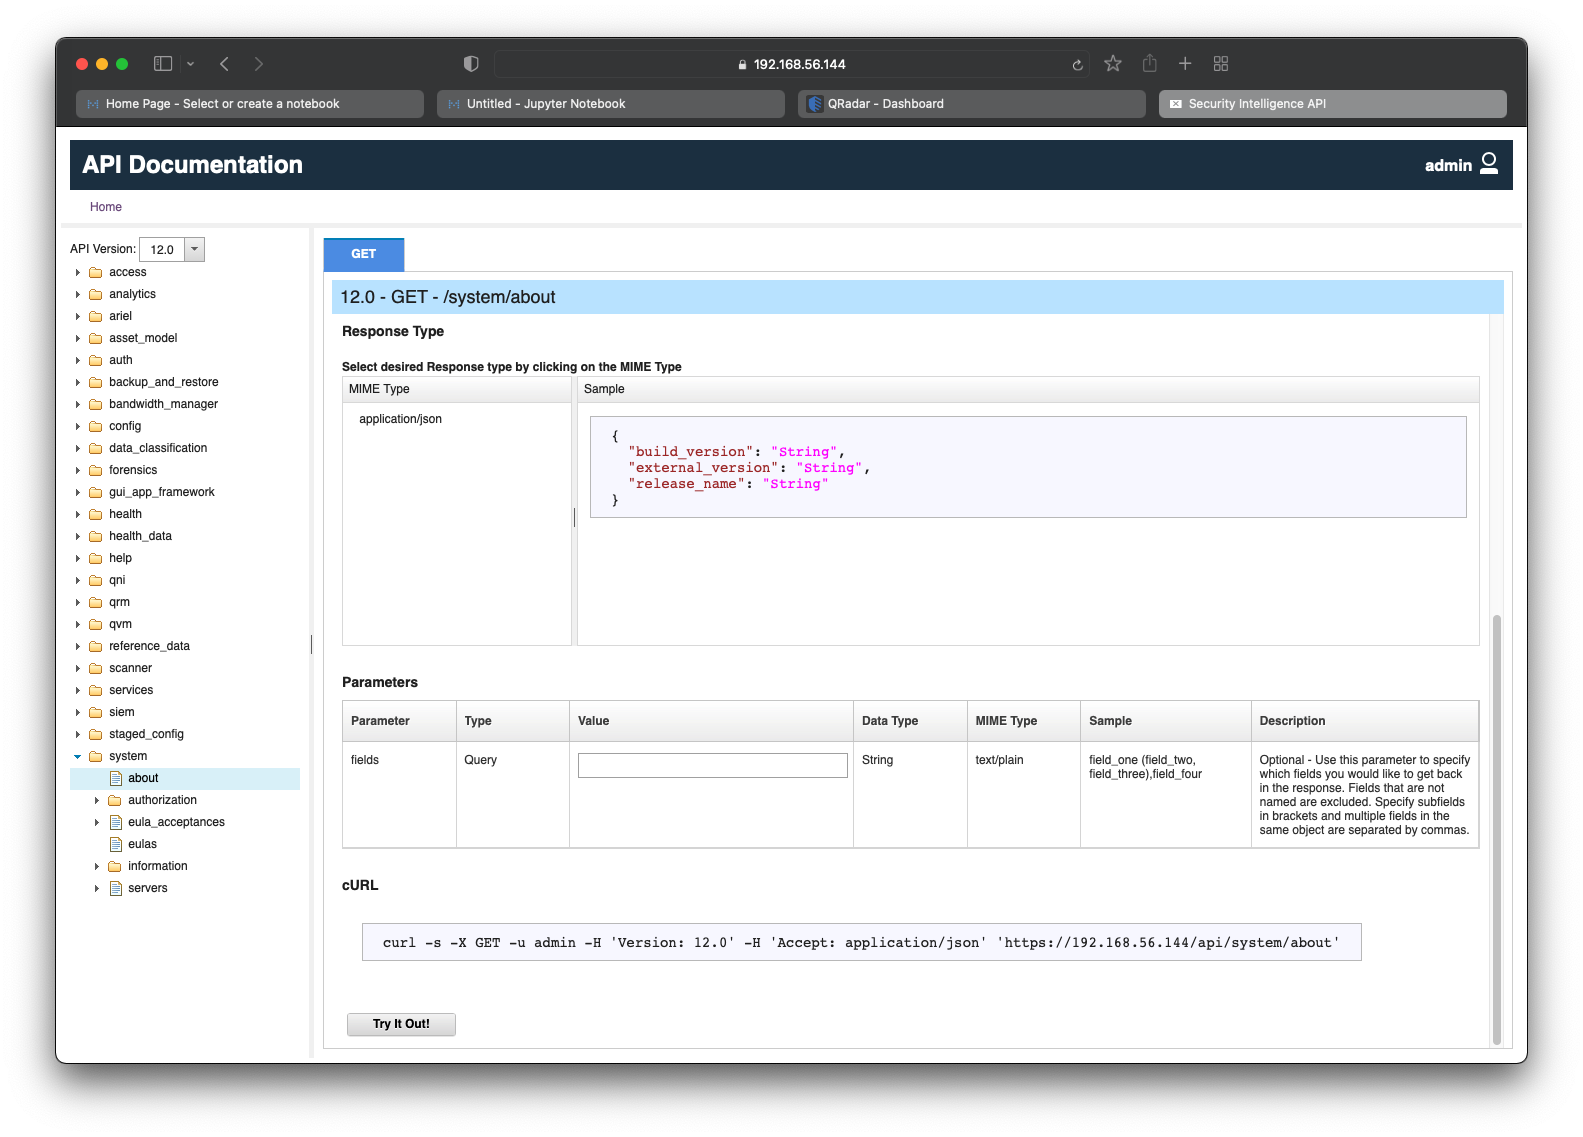Click the folder icon next to analytics

coord(96,294)
